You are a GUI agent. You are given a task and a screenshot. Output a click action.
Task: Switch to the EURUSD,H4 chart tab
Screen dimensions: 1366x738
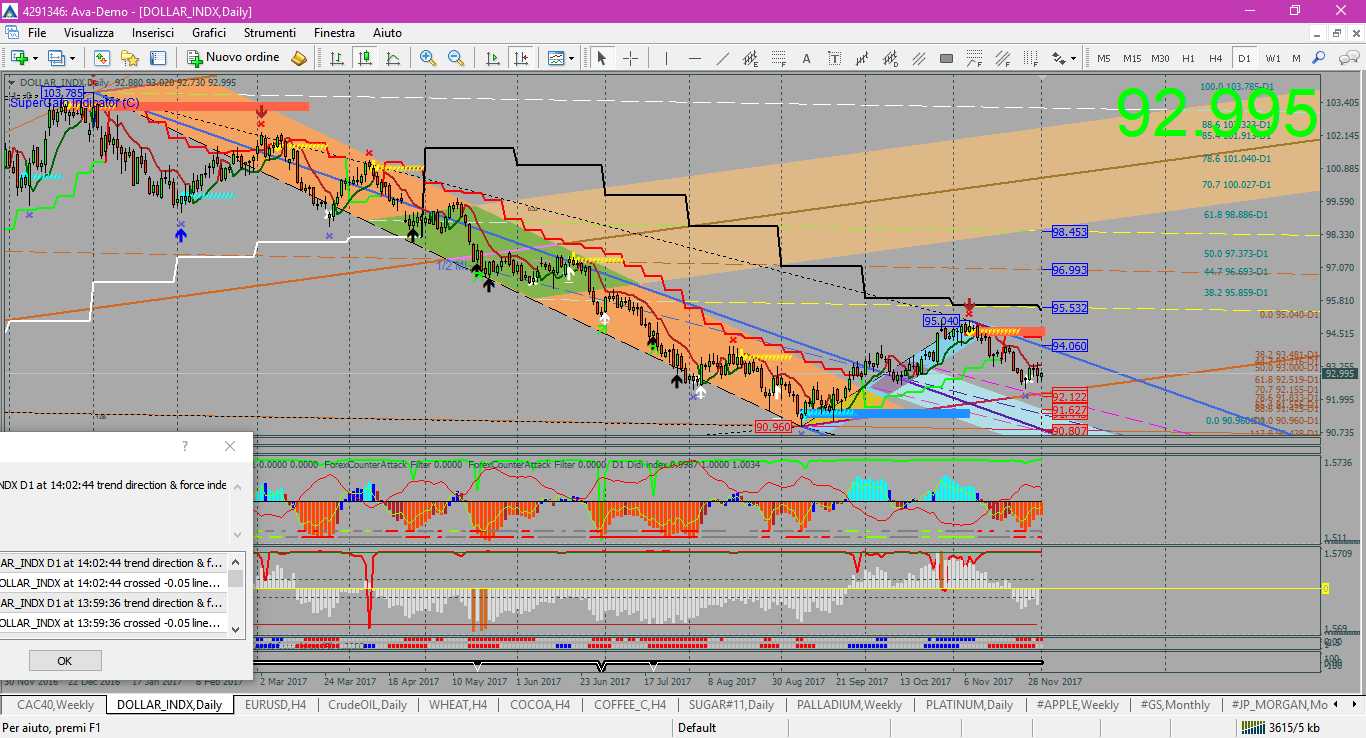tap(275, 705)
